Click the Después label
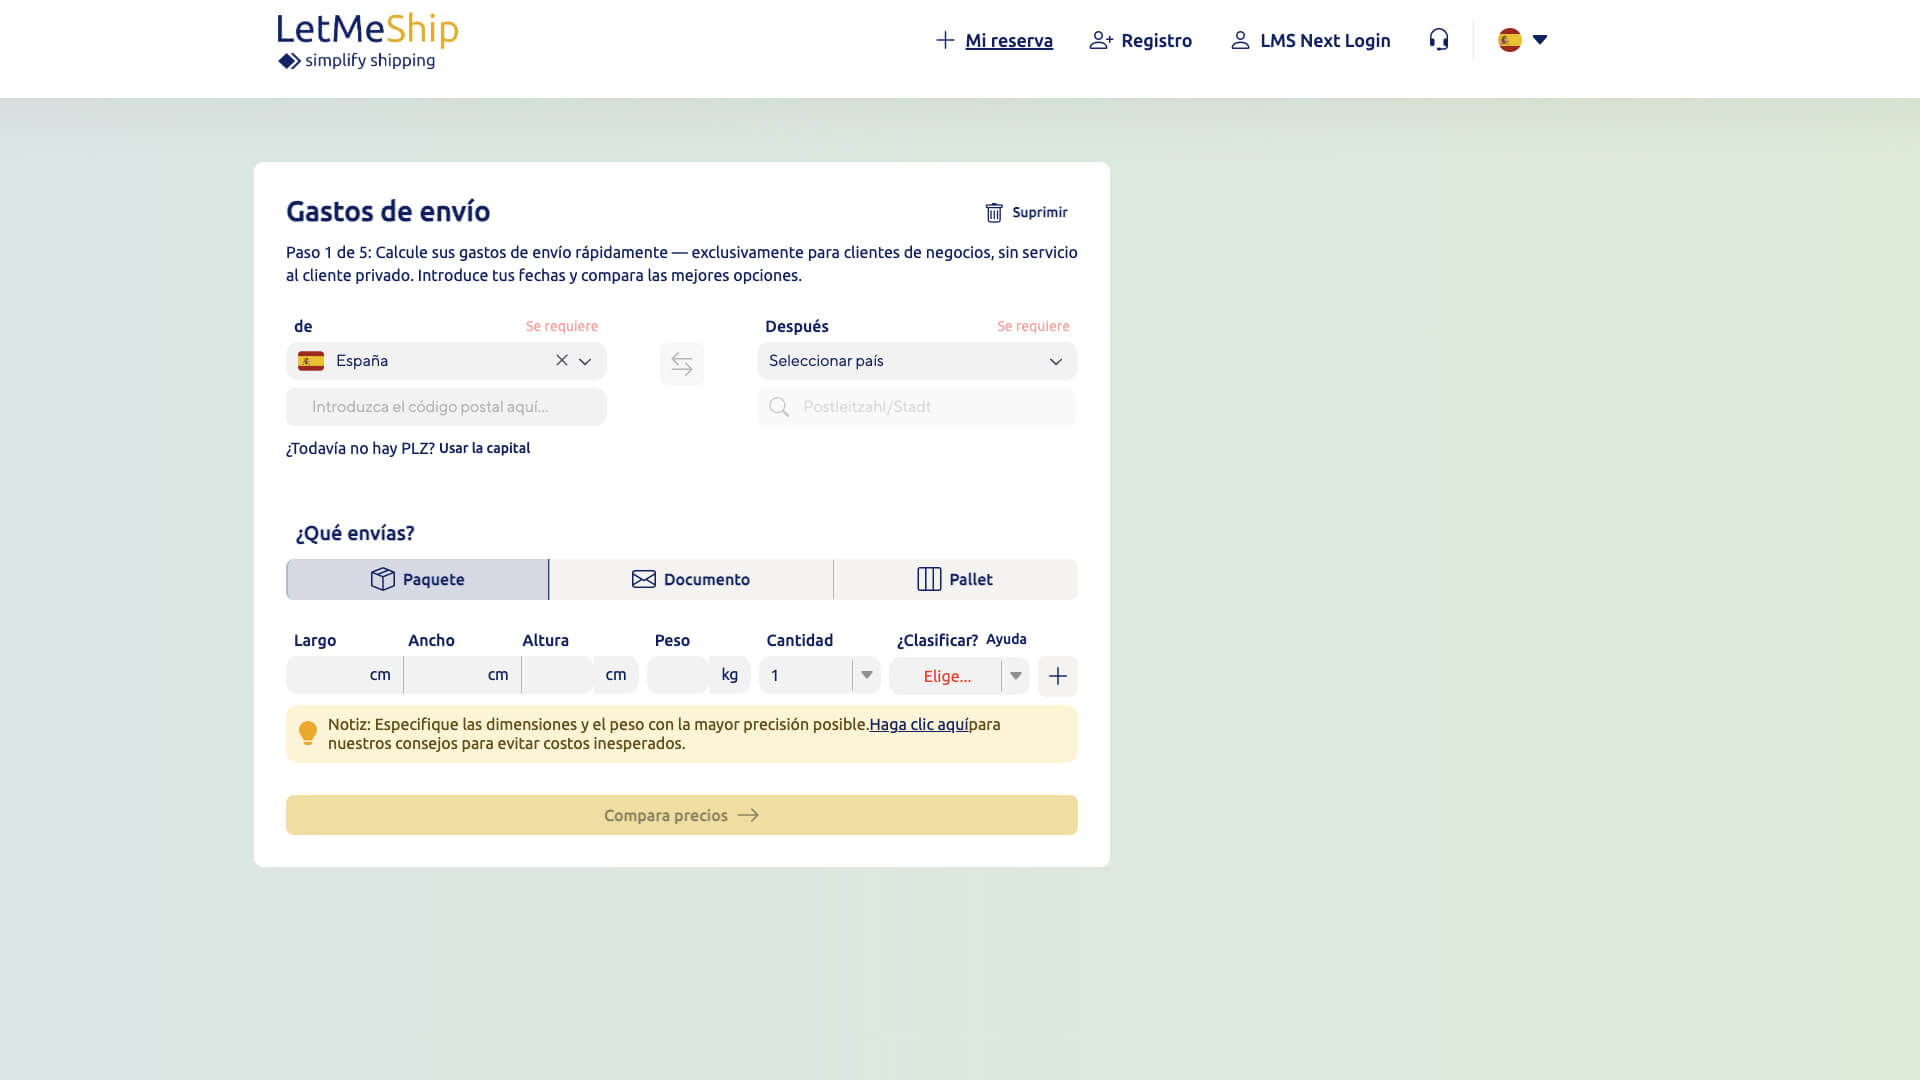 (797, 326)
